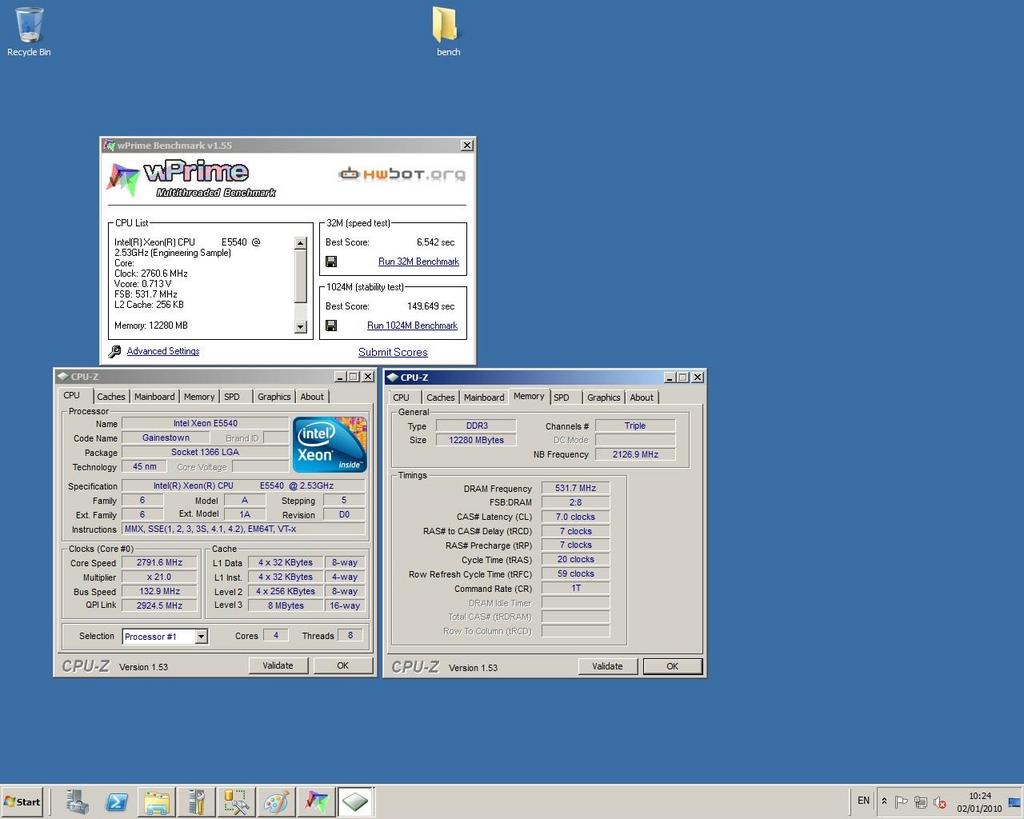Click the Snipping Tool taskbar button
Image resolution: width=1024 pixels, height=819 pixels.
point(236,801)
